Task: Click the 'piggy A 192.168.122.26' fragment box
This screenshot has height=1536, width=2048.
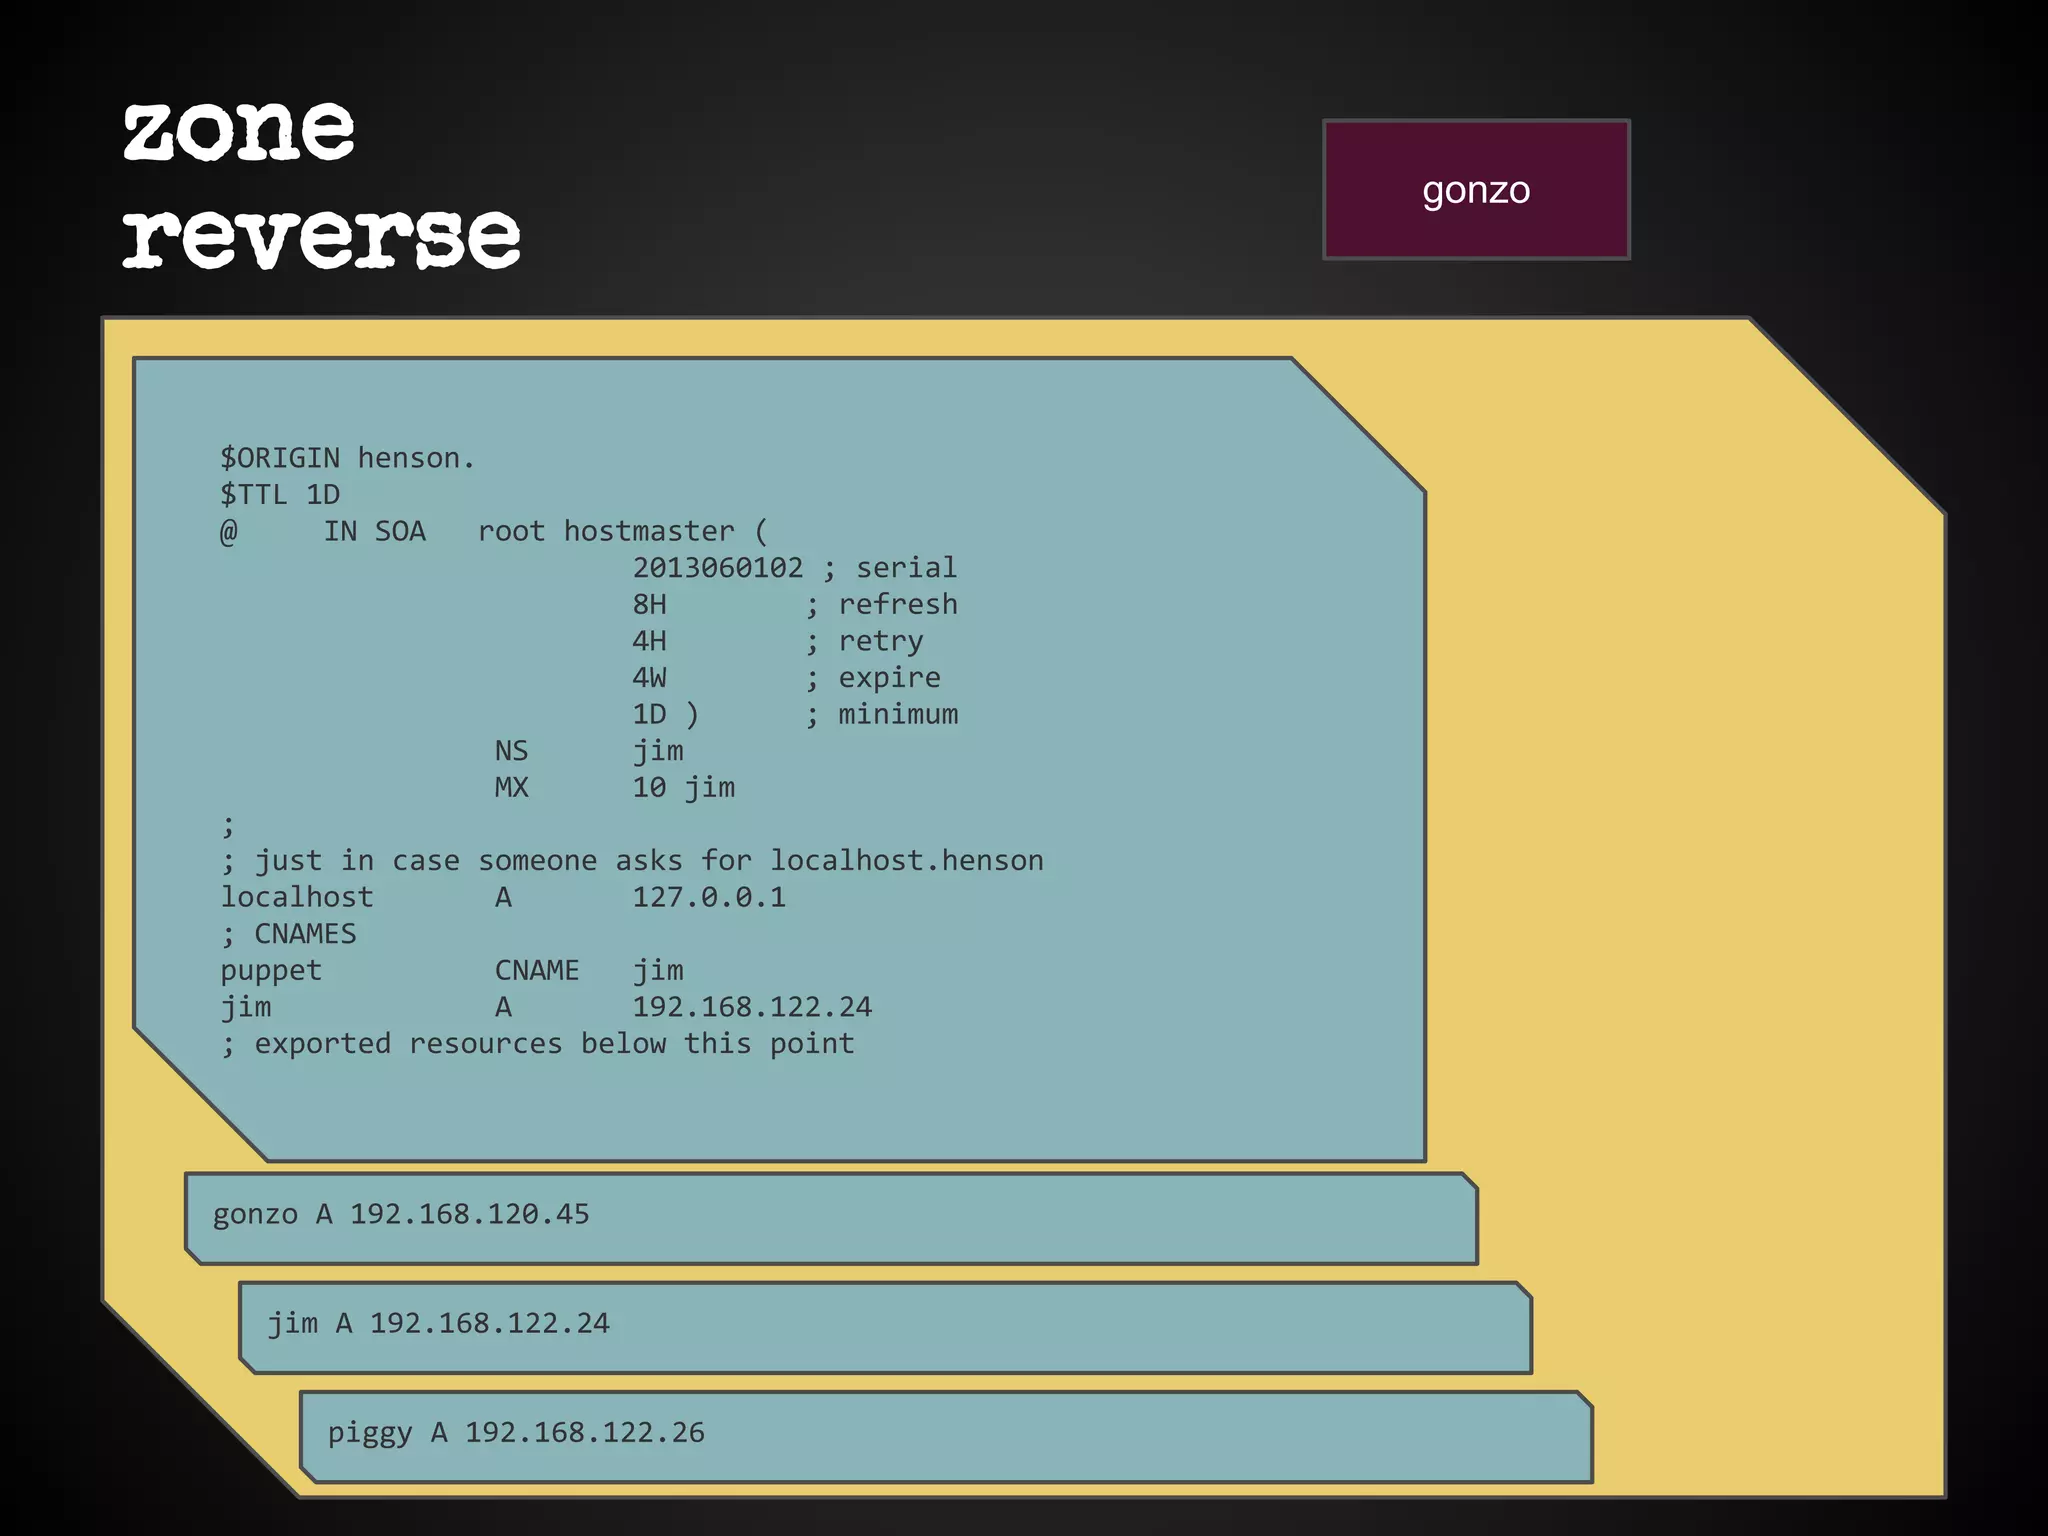Action: 946,1437
